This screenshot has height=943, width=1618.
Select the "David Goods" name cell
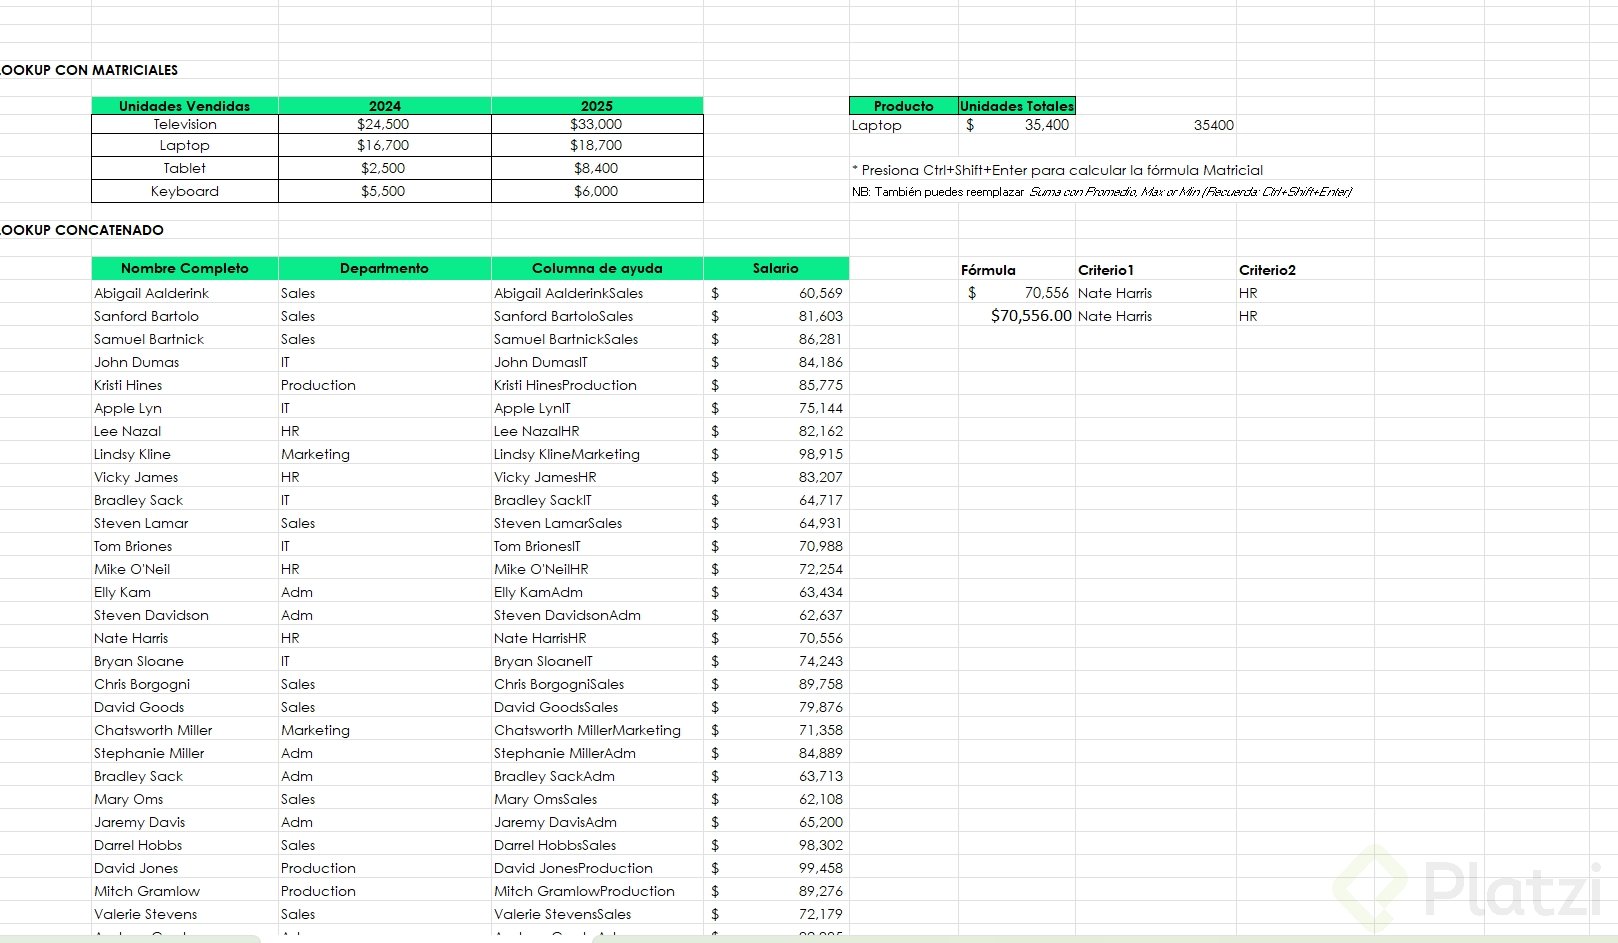click(x=185, y=707)
